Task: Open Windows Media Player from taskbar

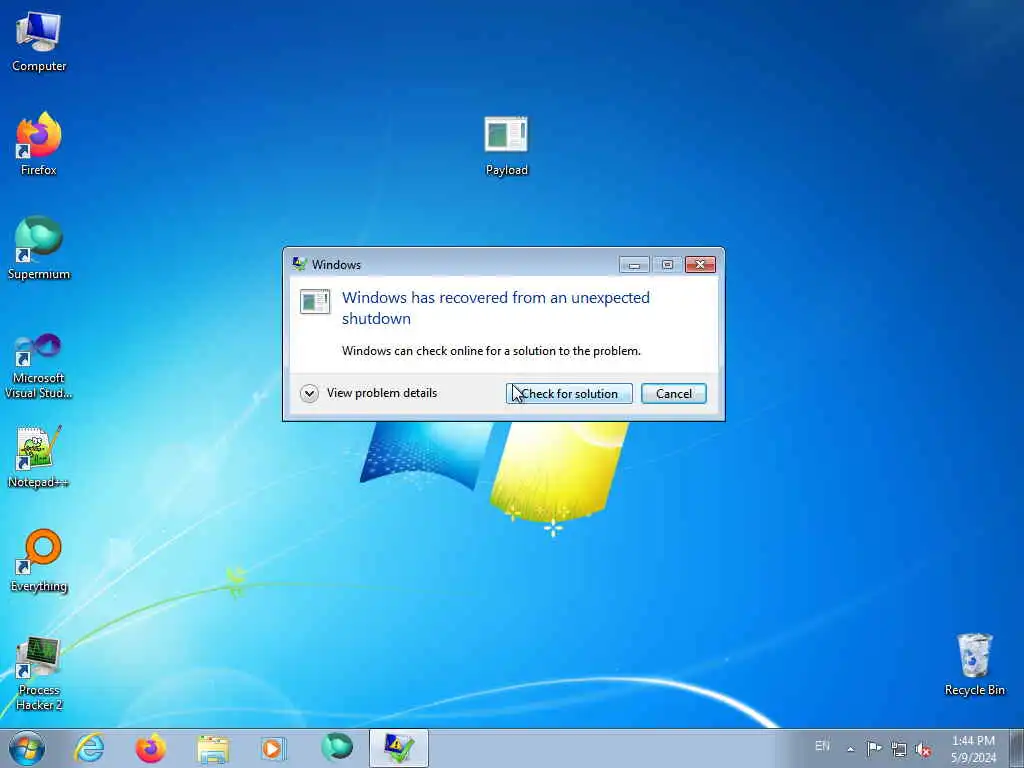Action: coord(274,748)
